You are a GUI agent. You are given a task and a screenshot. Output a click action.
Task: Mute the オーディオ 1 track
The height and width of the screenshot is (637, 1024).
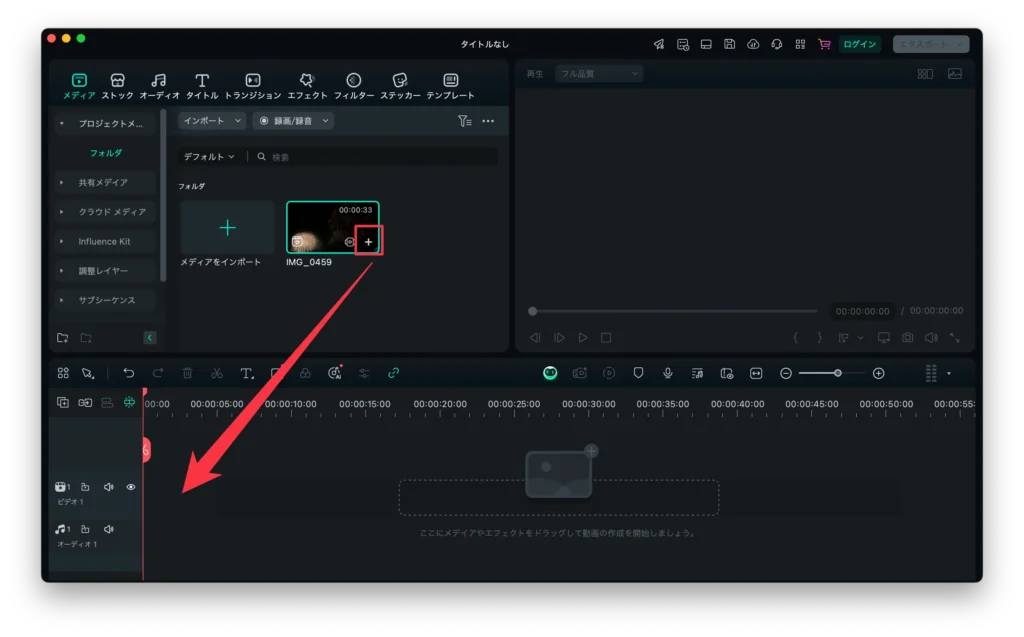tap(108, 529)
